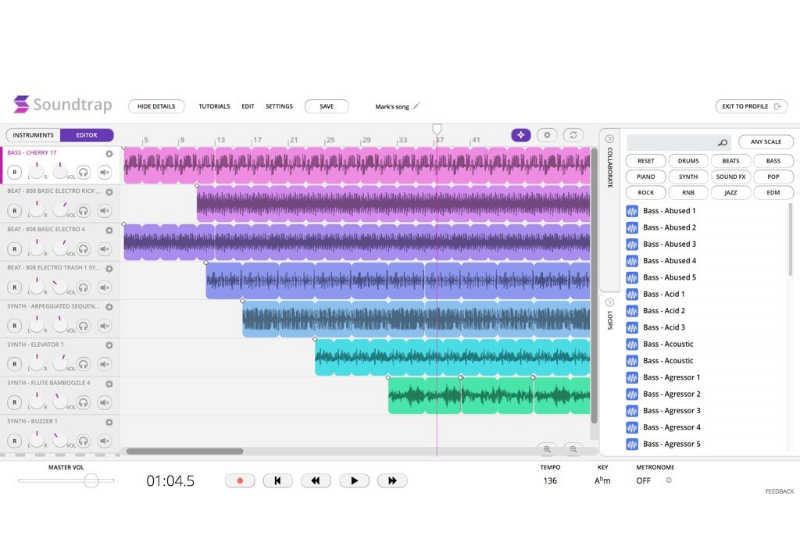Toggle the loop cycle button above timeline
Viewport: 800px width, 550px height.
coord(573,135)
